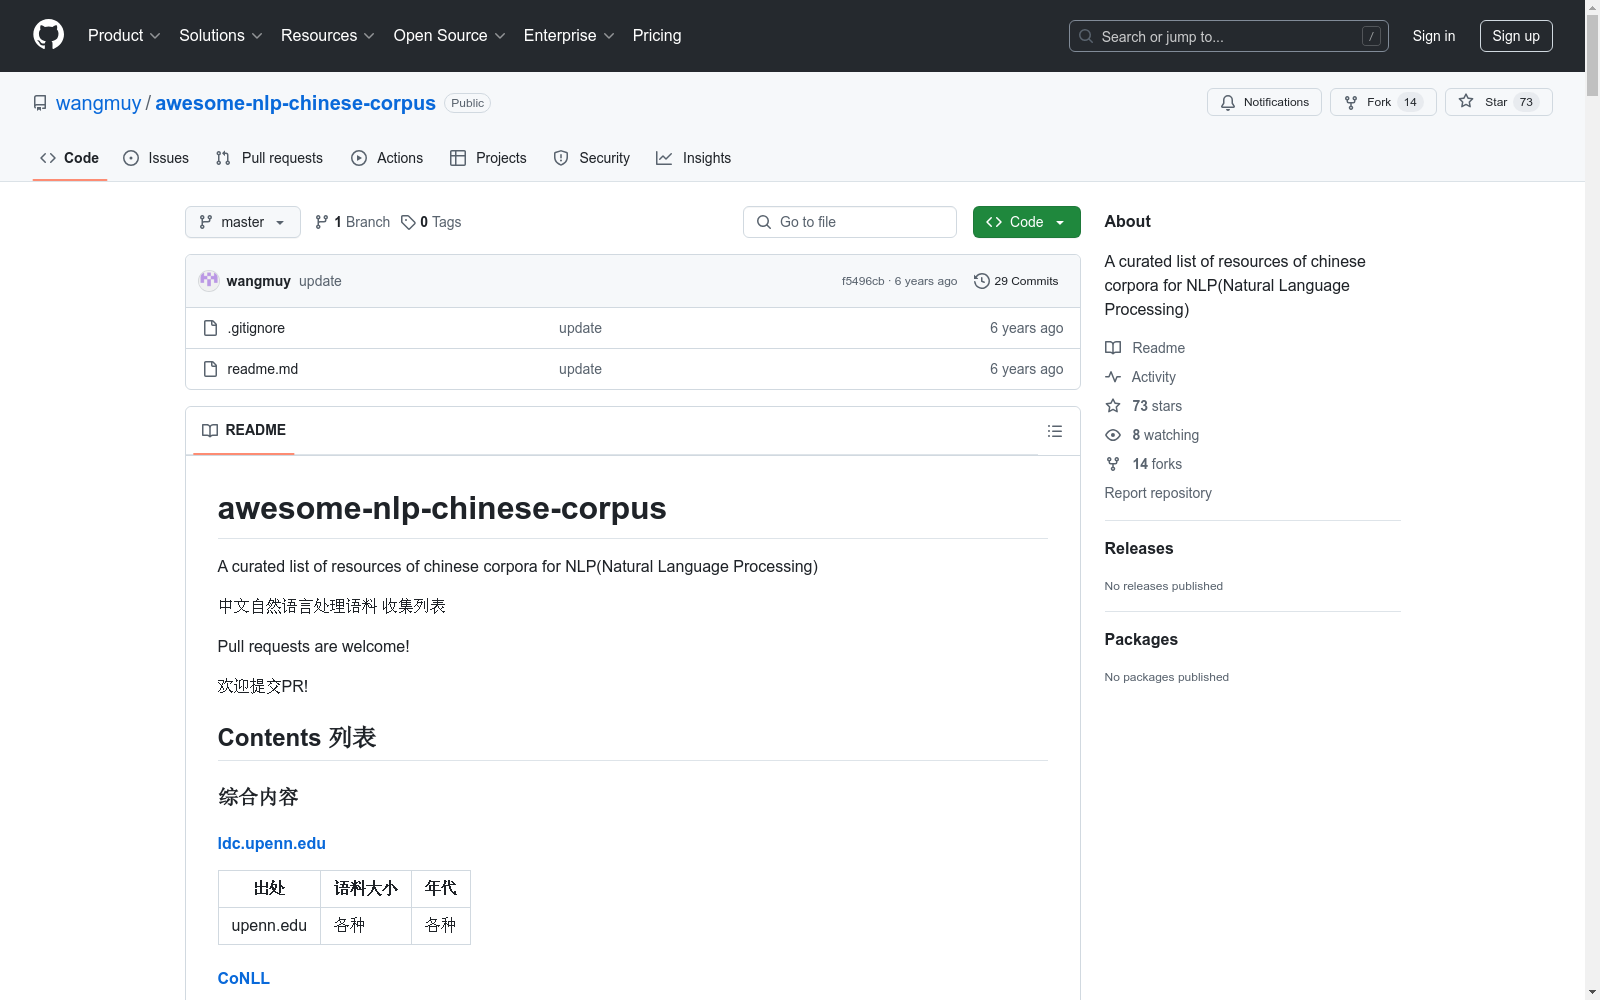Click the magnifier icon in Go to file
This screenshot has width=1600, height=1000.
(764, 222)
